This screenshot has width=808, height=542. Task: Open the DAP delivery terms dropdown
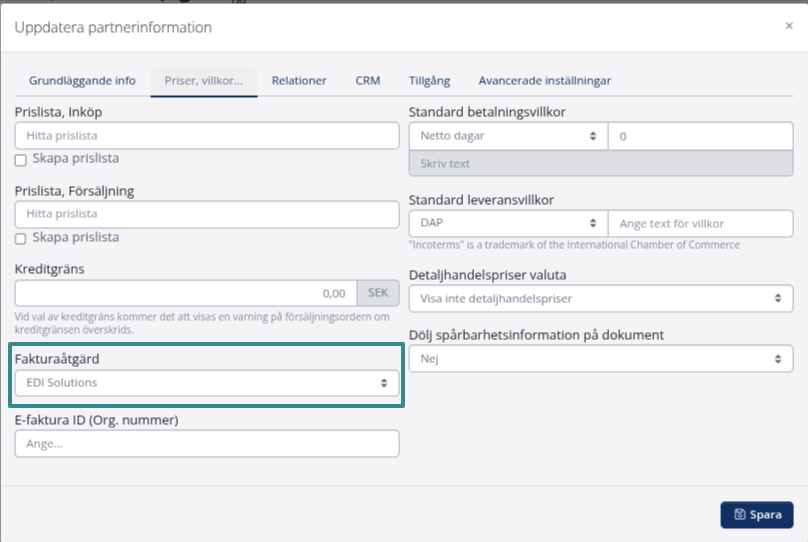point(508,224)
